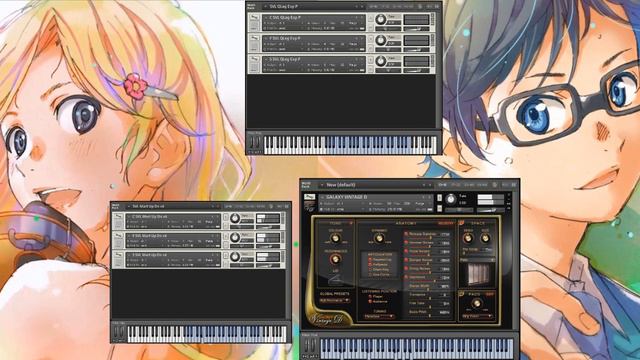The height and width of the screenshot is (360, 640).
Task: Switch to 49-64 tab in New (default) window
Action: pyautogui.click(x=482, y=185)
